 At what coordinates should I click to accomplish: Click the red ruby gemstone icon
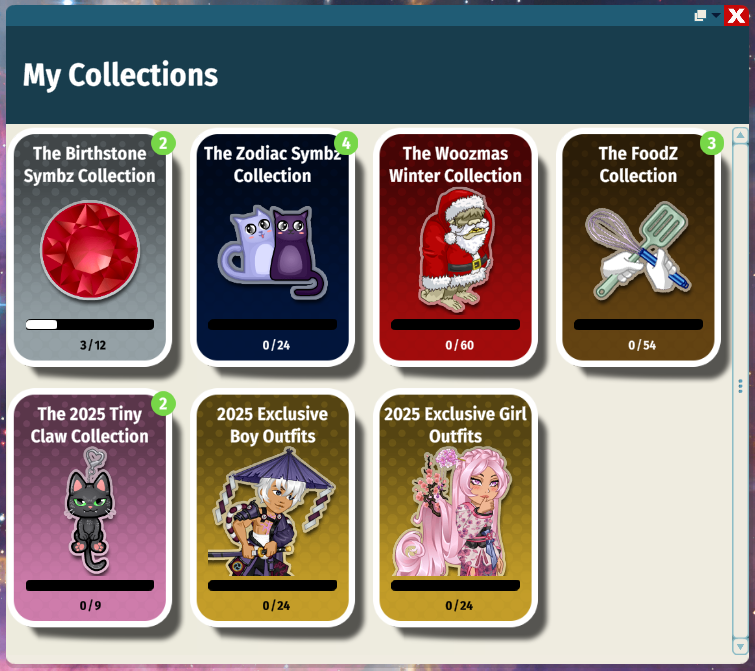pos(90,250)
